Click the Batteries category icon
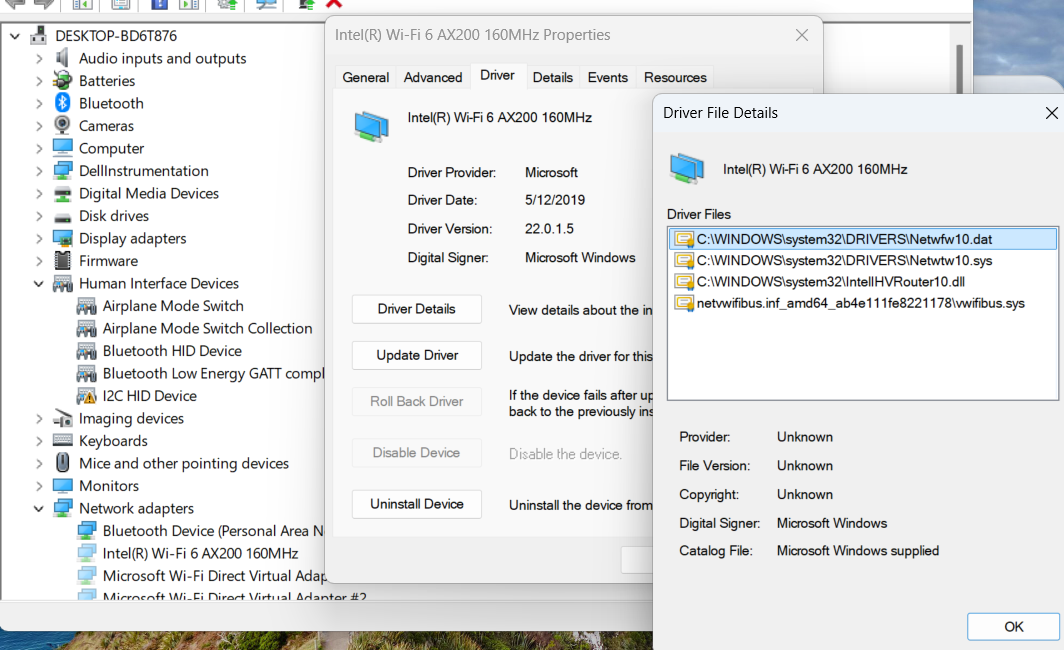This screenshot has width=1064, height=650. [62, 81]
